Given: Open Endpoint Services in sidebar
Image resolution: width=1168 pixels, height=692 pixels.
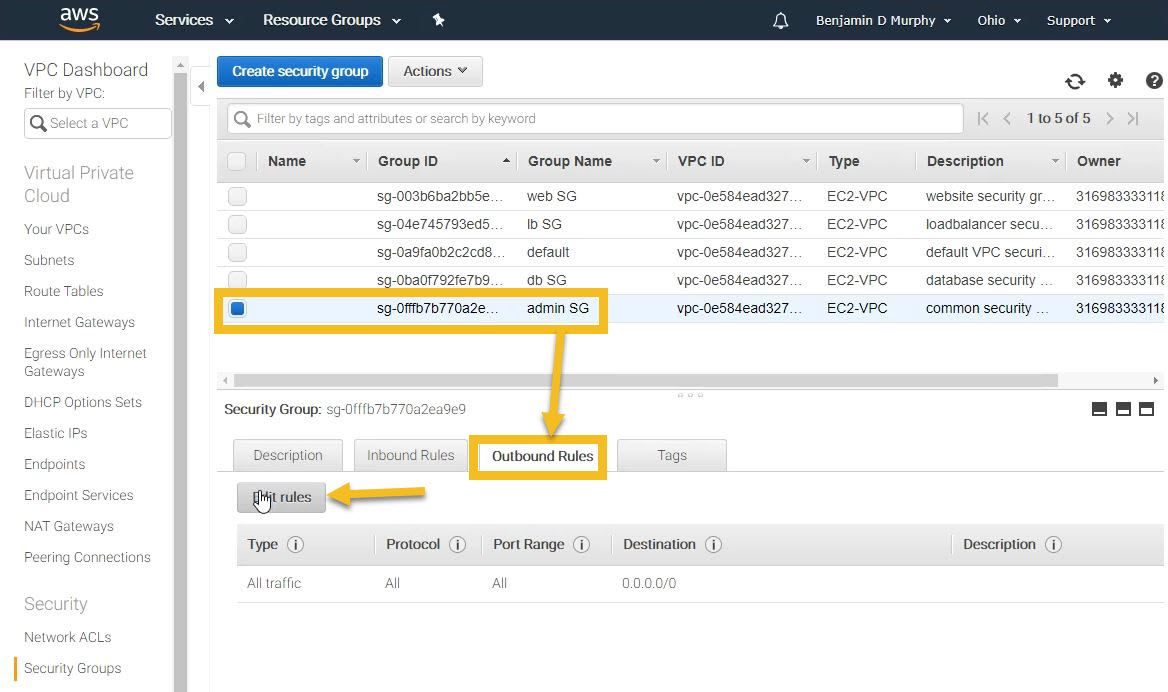Looking at the screenshot, I should click(x=78, y=496).
